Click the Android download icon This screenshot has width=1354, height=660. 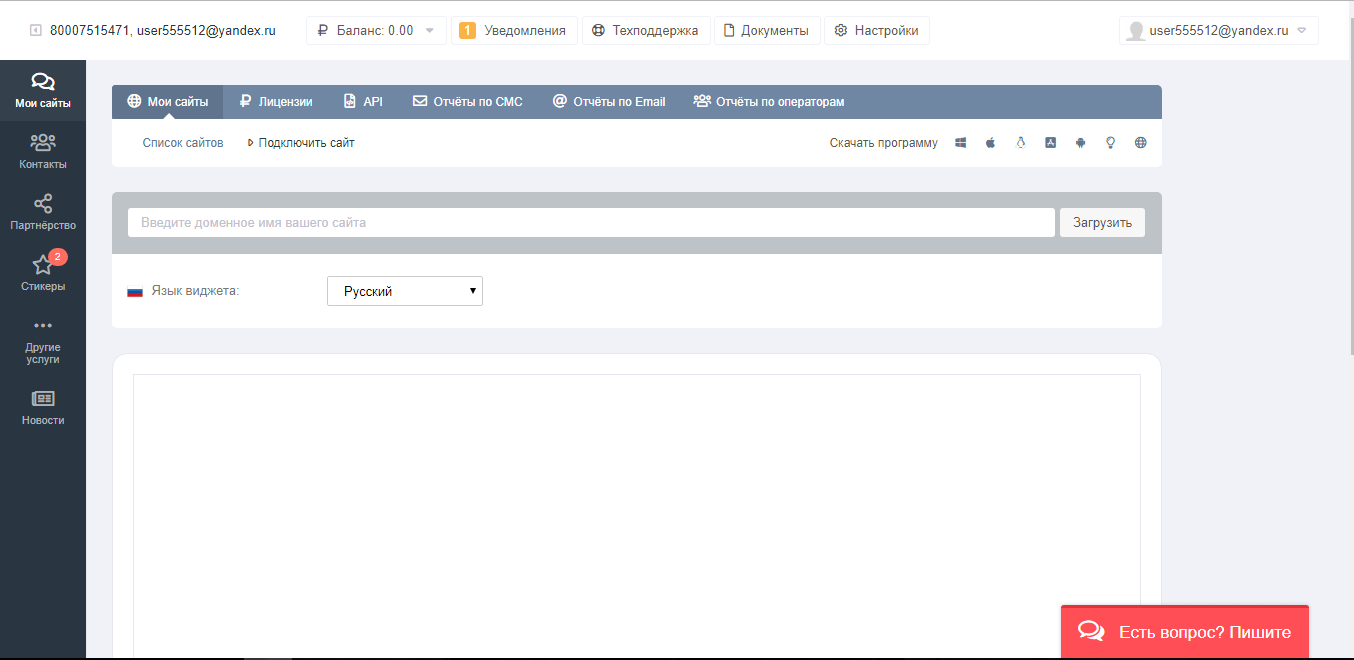tap(1080, 143)
